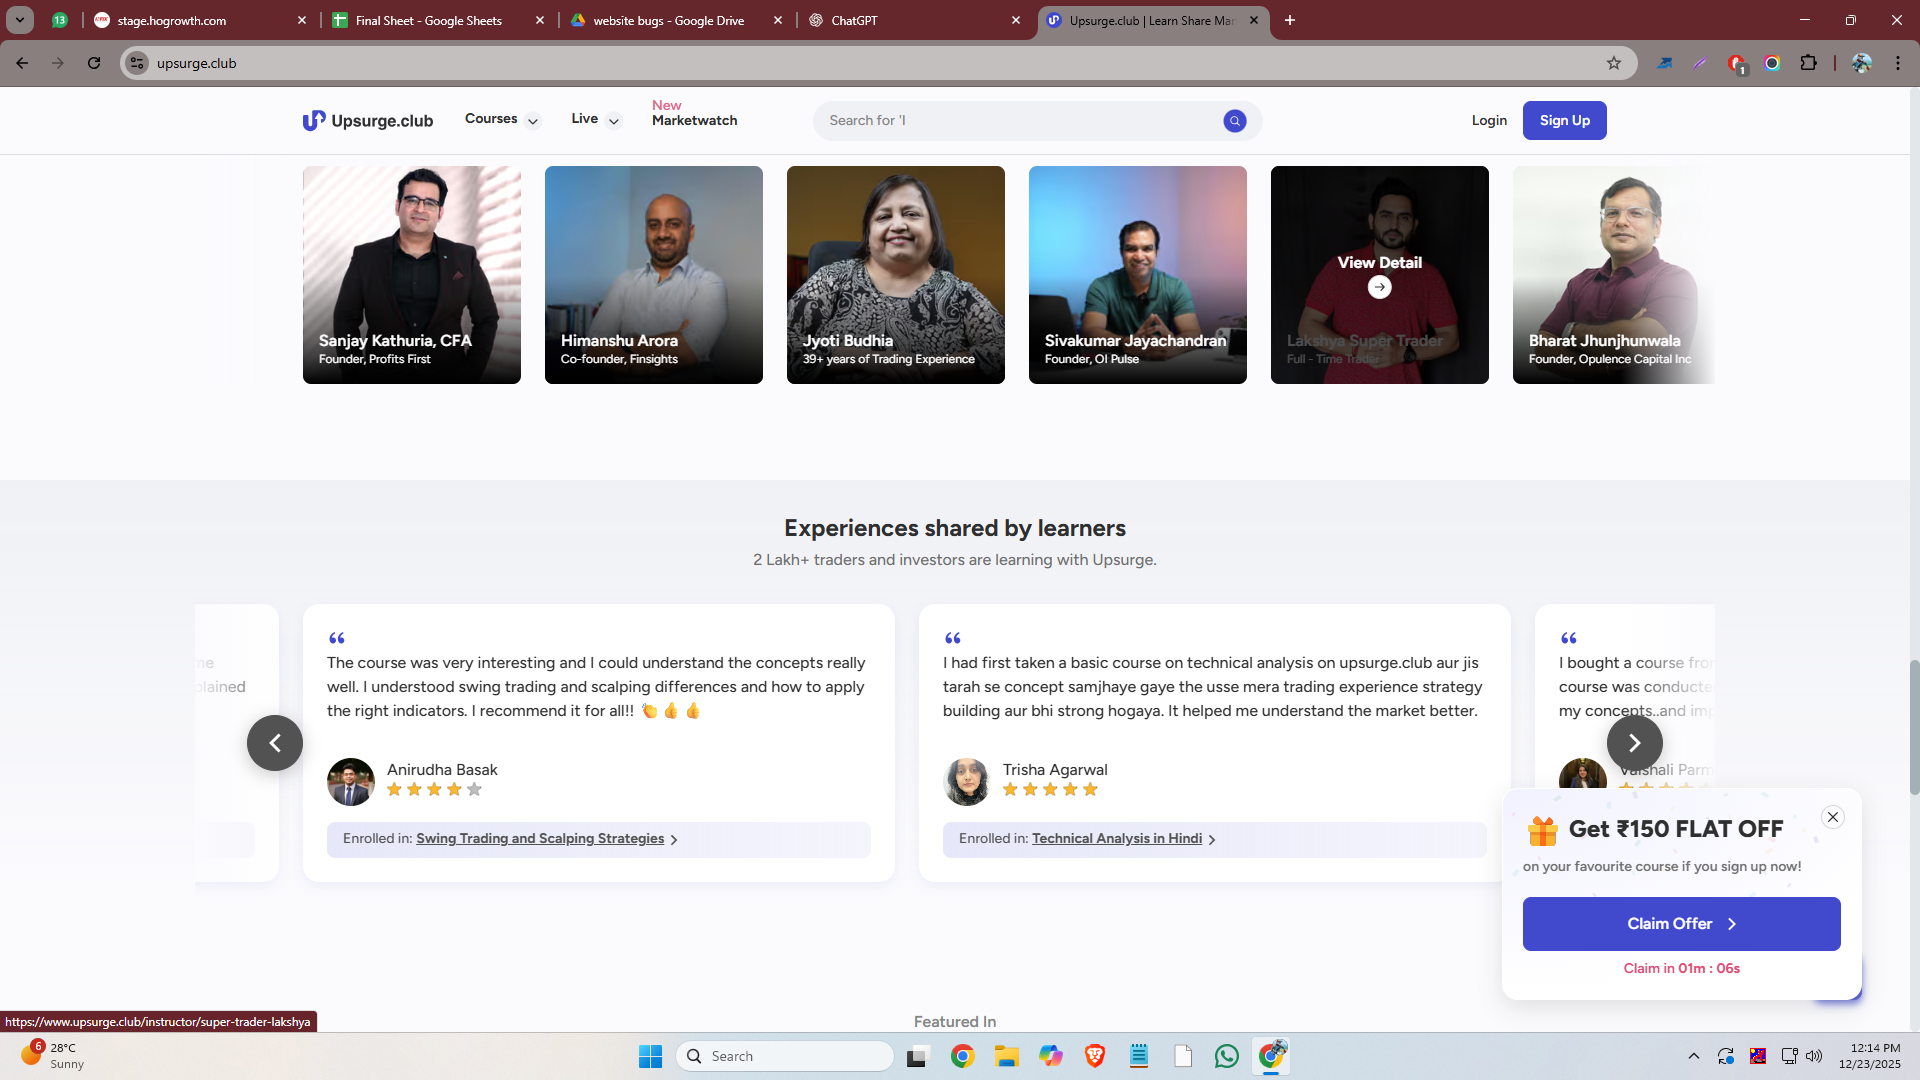The image size is (1920, 1080).
Task: Click the Sign Up button
Action: (x=1564, y=121)
